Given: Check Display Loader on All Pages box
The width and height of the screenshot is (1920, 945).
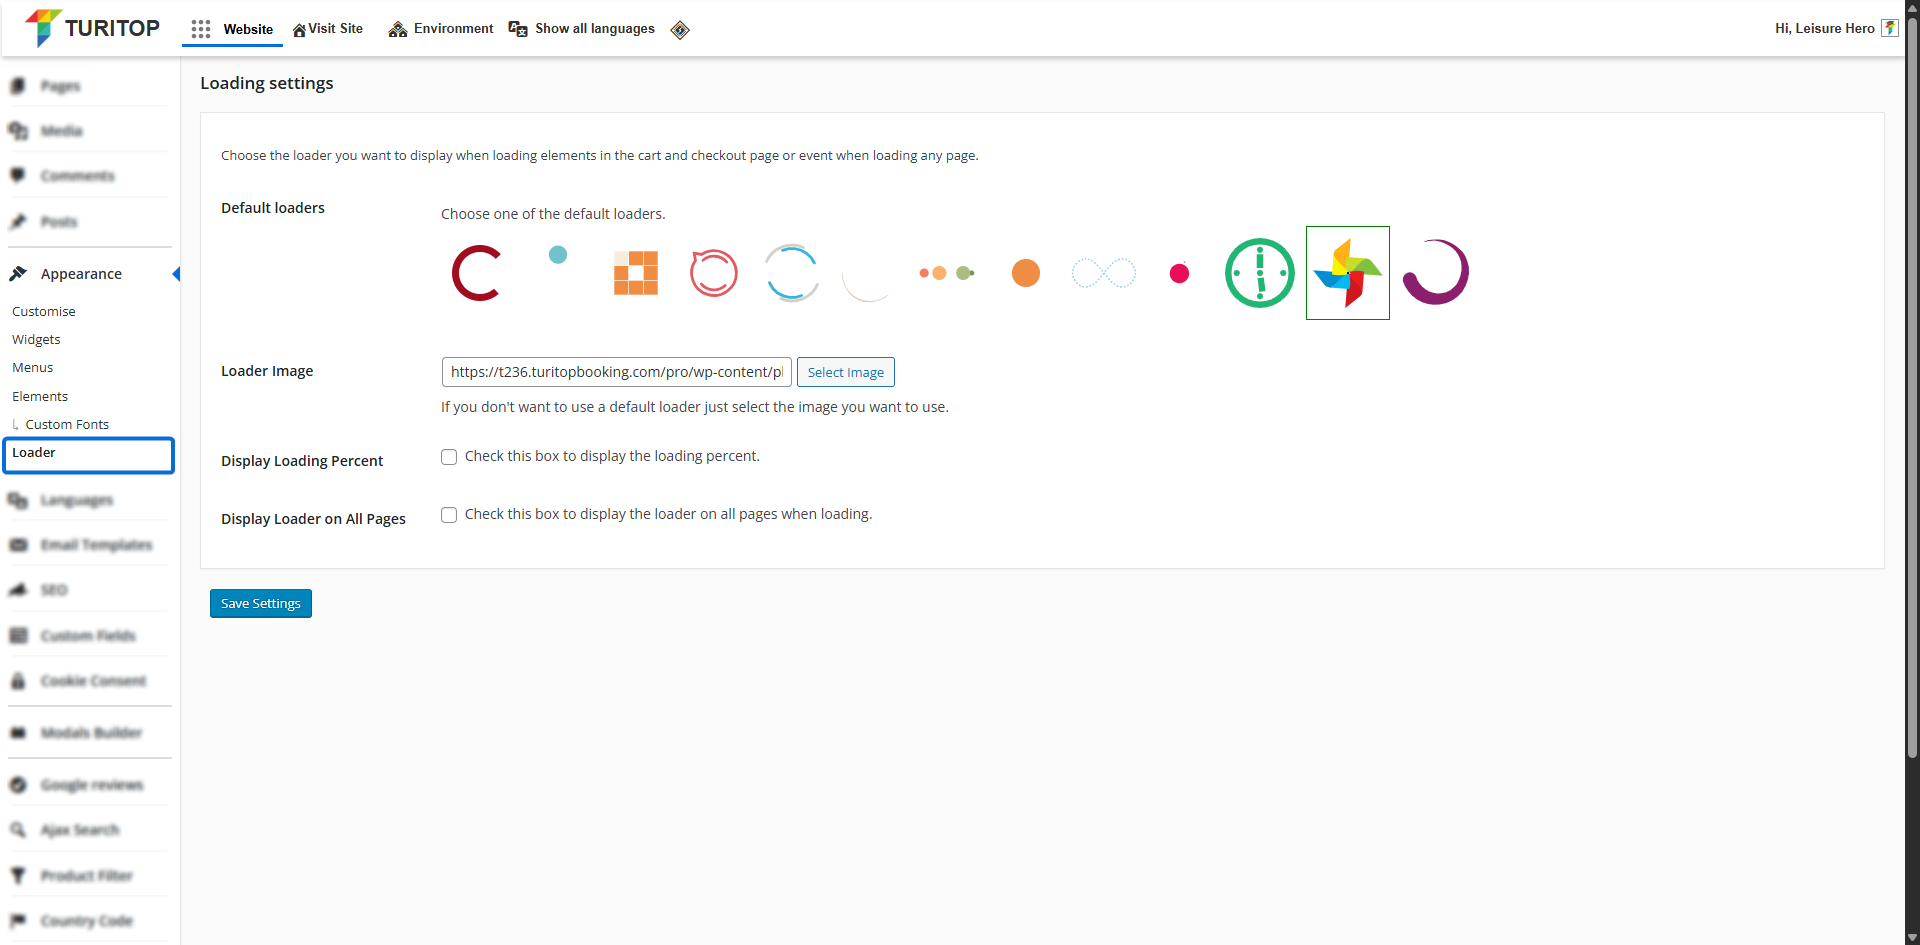Looking at the screenshot, I should 449,515.
